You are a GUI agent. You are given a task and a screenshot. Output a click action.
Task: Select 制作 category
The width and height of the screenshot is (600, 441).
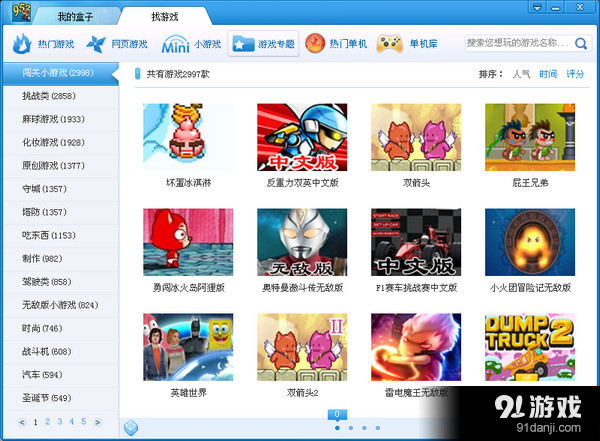(x=60, y=259)
